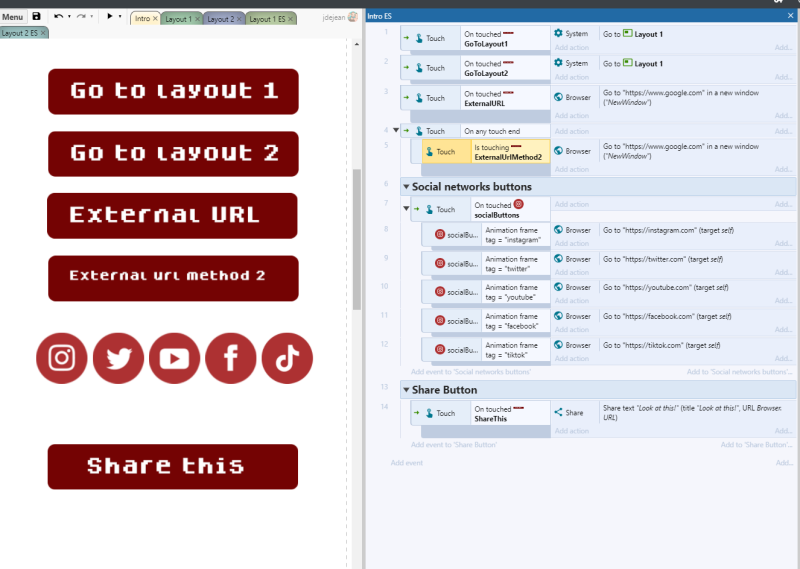This screenshot has height=569, width=800.
Task: Open the Menu button
Action: tap(12, 17)
